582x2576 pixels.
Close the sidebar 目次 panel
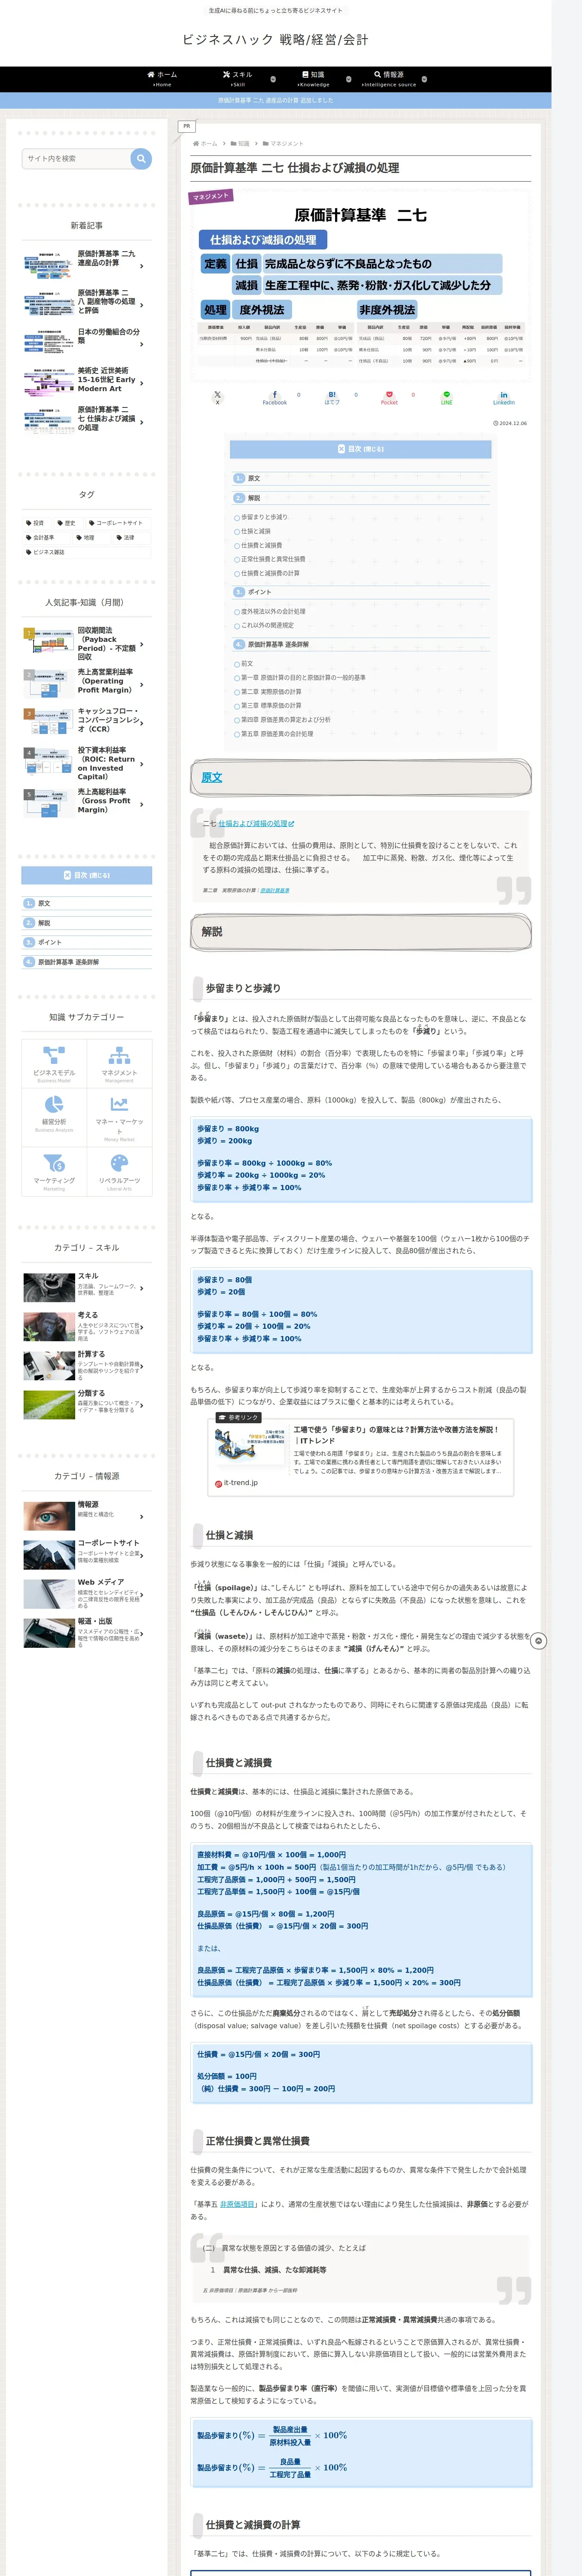(x=87, y=875)
